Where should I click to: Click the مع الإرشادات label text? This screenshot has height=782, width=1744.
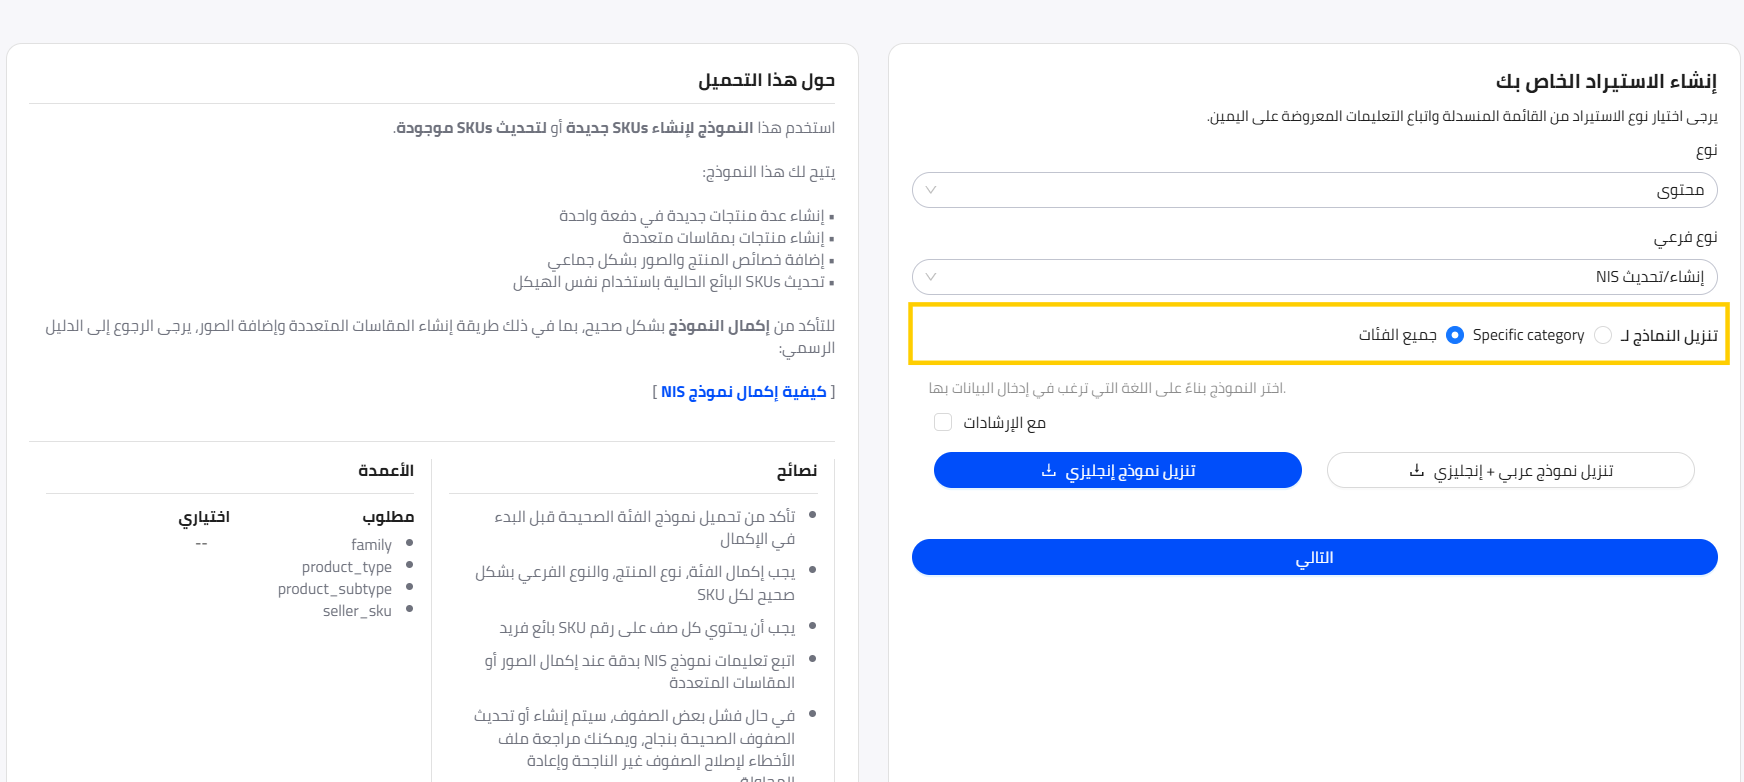point(1004,423)
